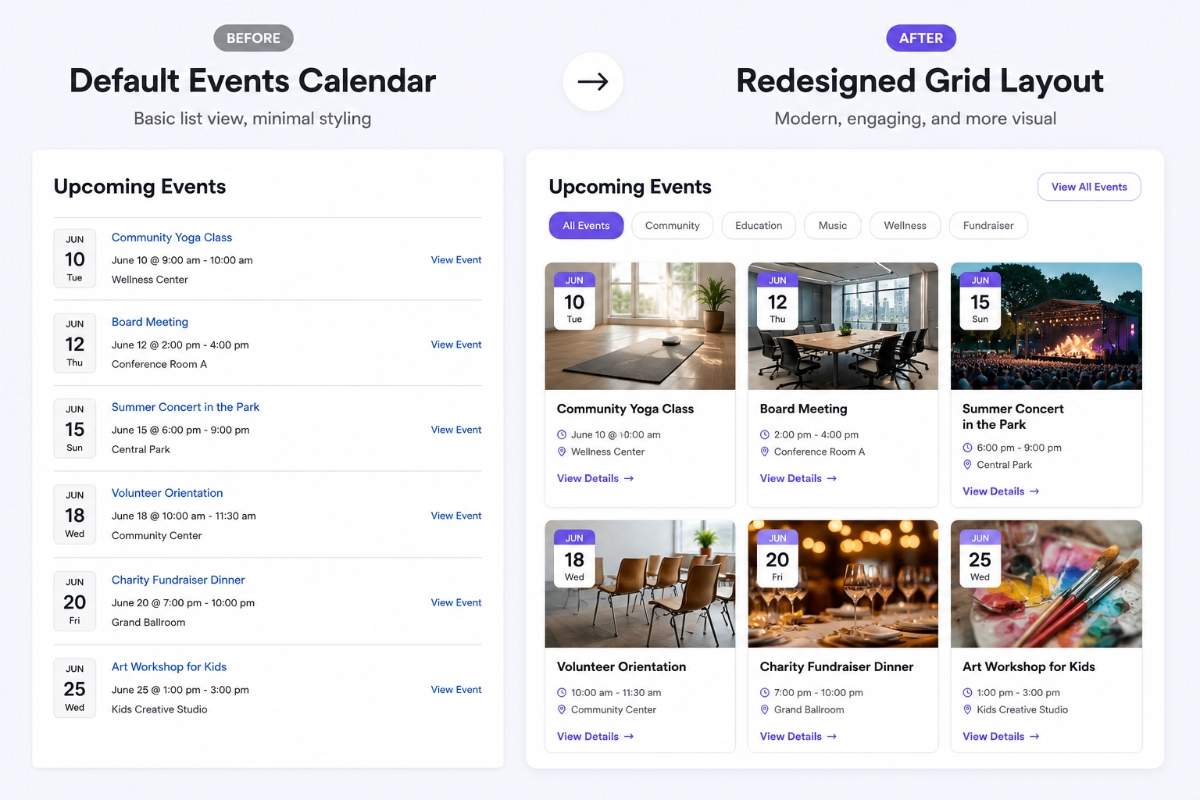Click View Details on Volunteer Orientation card
This screenshot has height=800, width=1200.
tap(595, 737)
